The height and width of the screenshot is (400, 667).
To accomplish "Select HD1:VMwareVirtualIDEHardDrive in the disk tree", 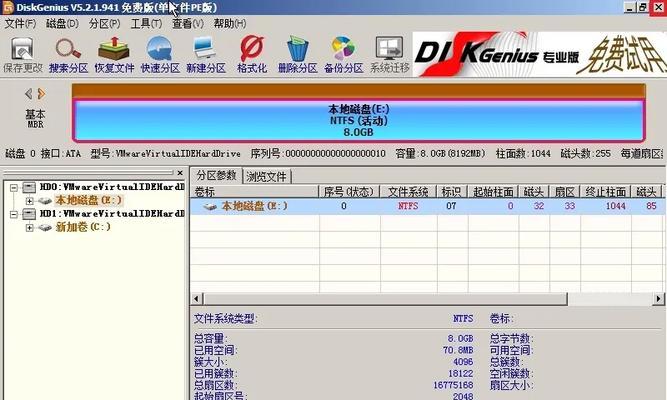I will pyautogui.click(x=112, y=214).
